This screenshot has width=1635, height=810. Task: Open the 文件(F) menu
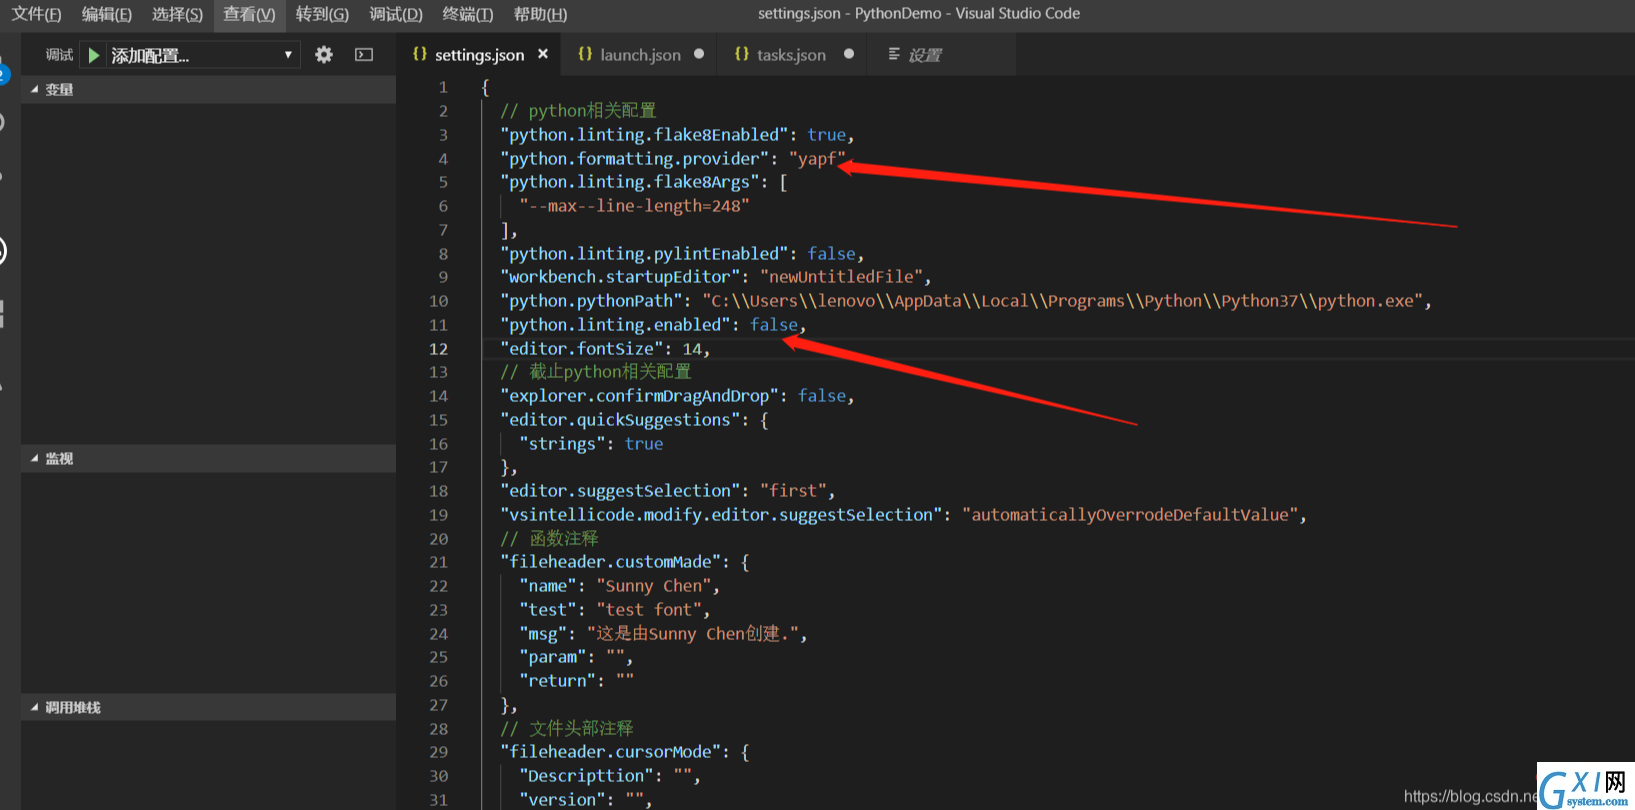(37, 14)
